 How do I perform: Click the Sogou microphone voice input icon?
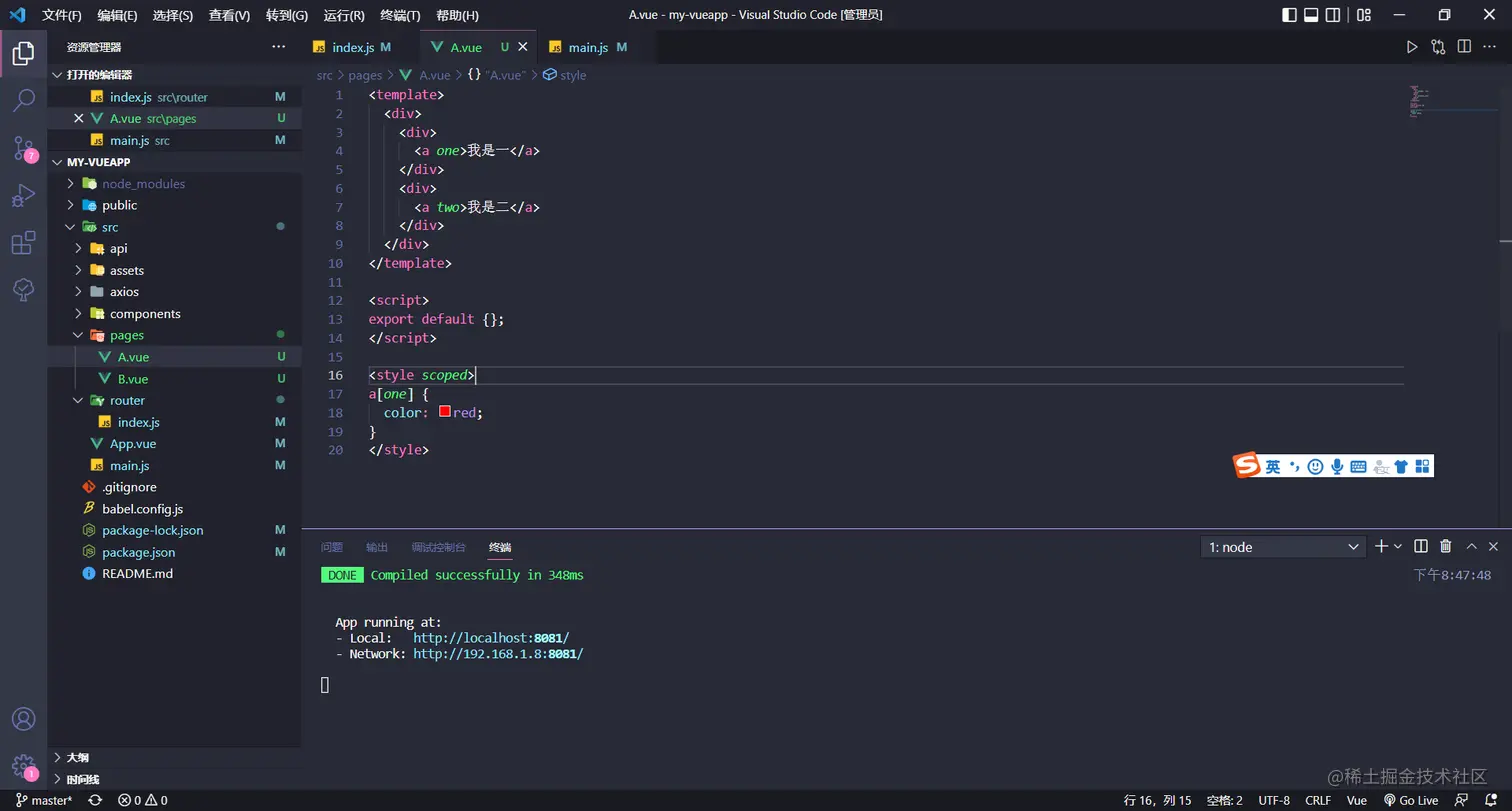pos(1337,466)
